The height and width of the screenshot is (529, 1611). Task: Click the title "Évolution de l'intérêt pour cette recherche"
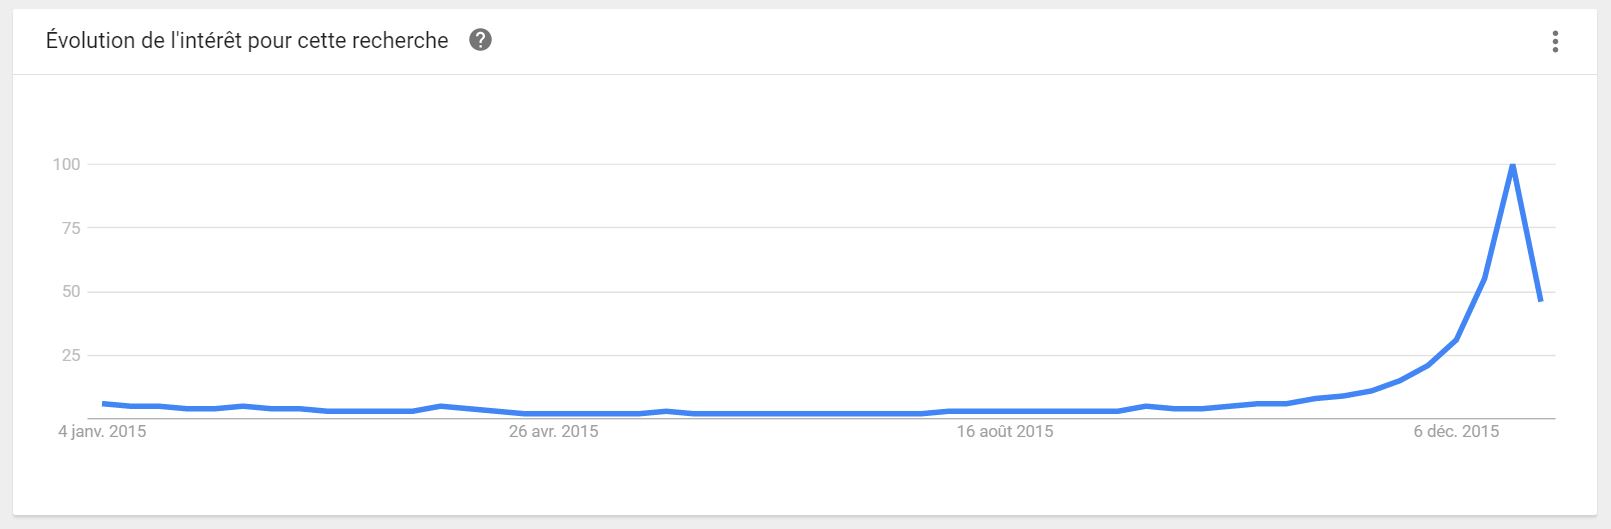tap(247, 40)
